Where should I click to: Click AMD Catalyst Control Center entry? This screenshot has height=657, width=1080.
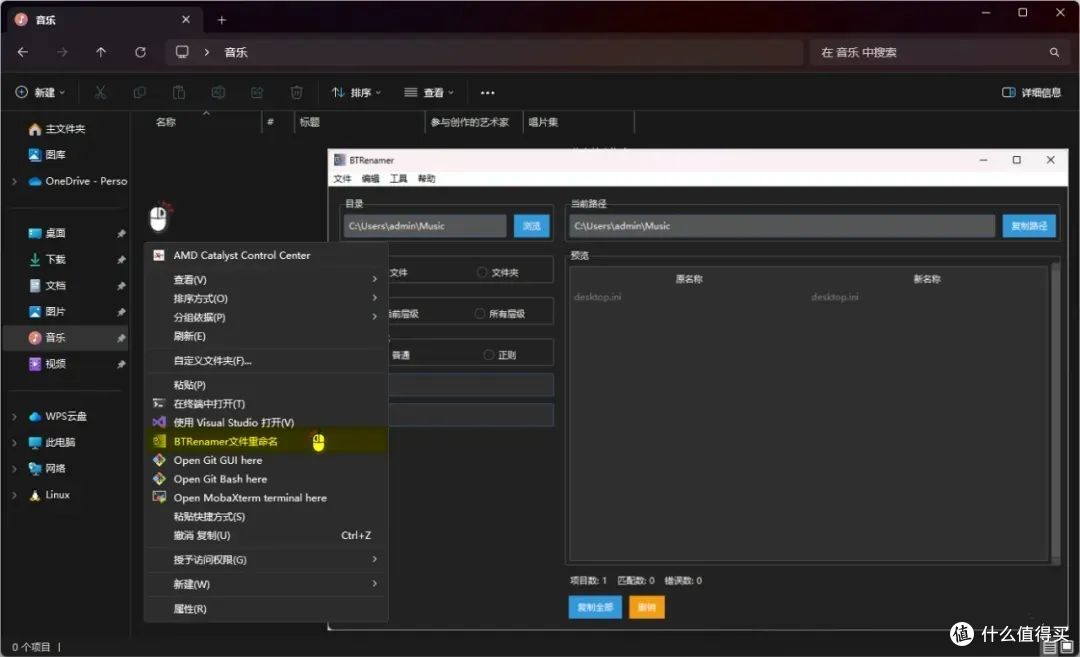267,256
